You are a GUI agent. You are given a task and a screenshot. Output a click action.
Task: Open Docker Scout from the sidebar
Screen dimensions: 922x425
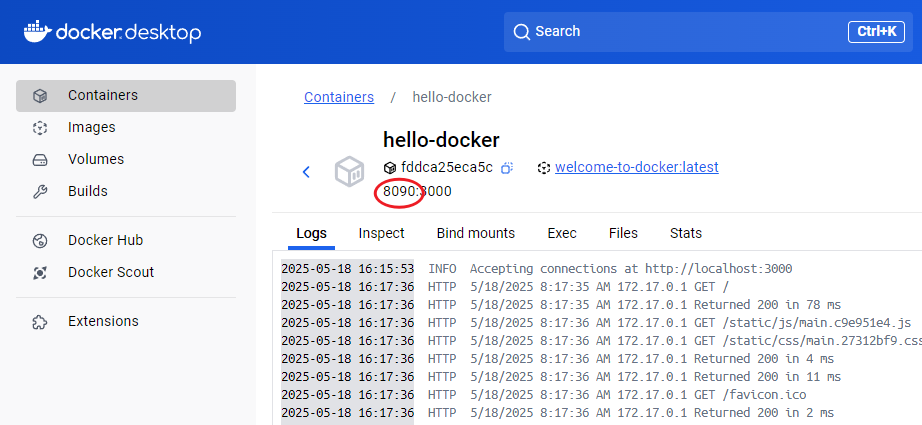tap(126, 272)
